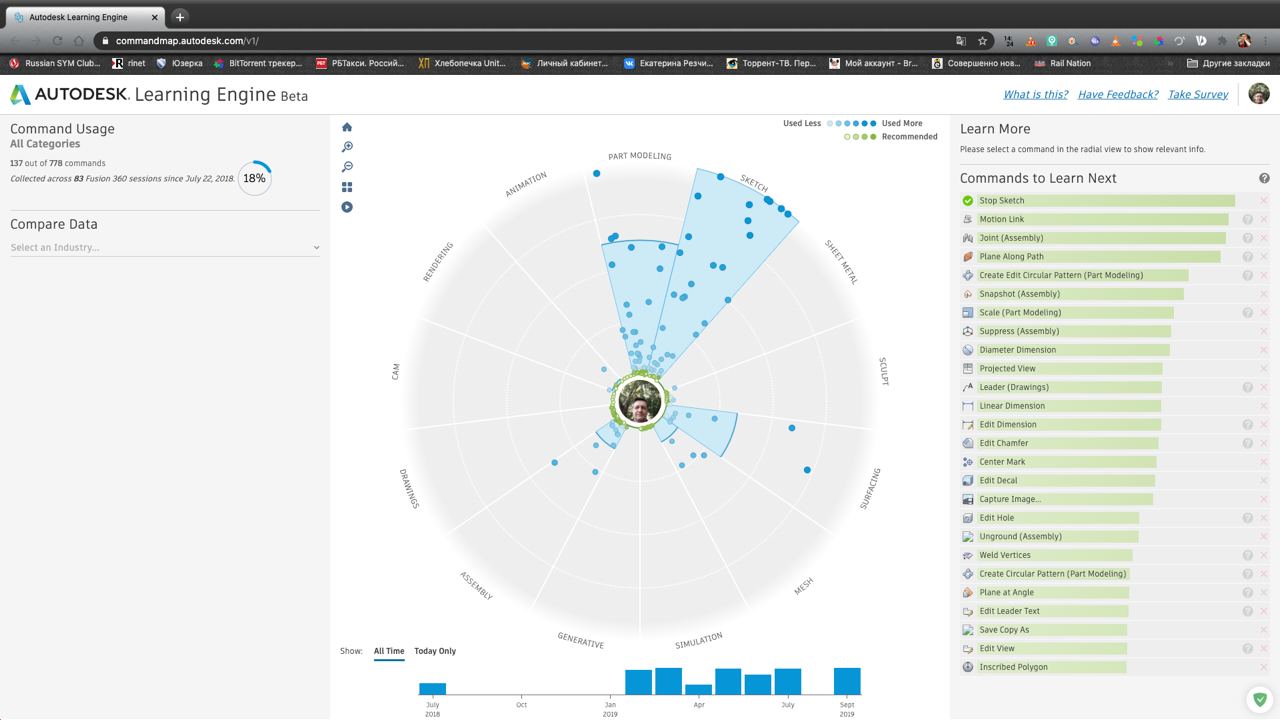Select the Part Modeling category label
Screen dimensions: 1280x720
click(640, 156)
